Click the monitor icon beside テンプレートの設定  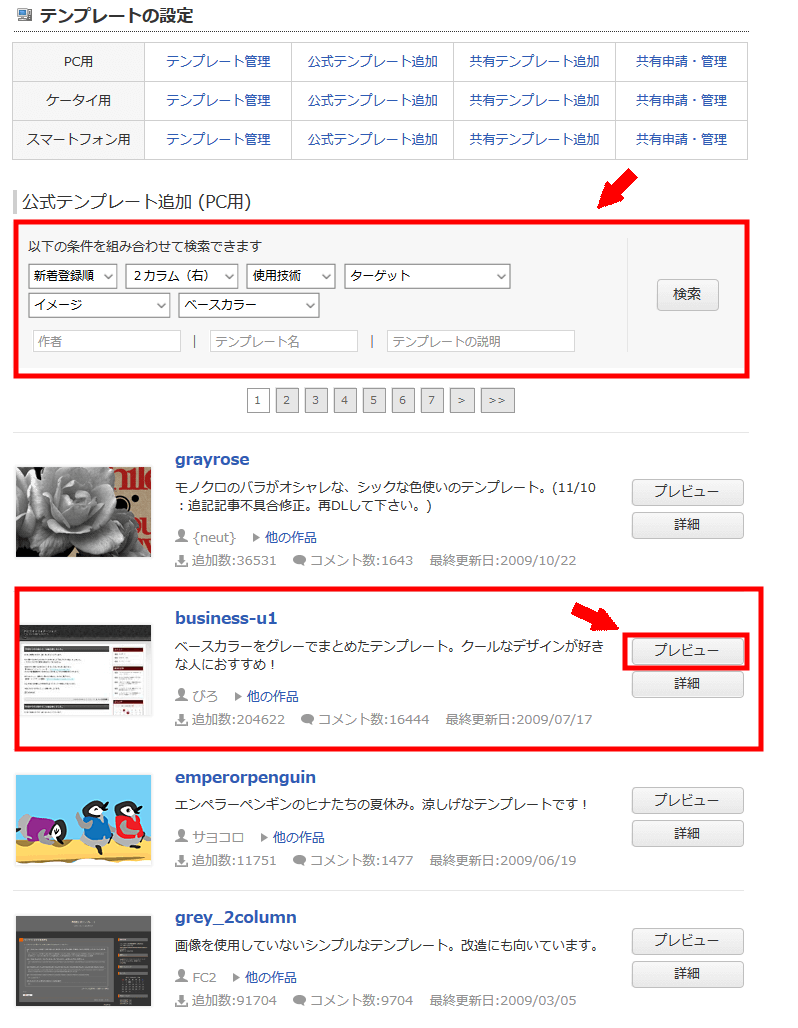coord(24,14)
